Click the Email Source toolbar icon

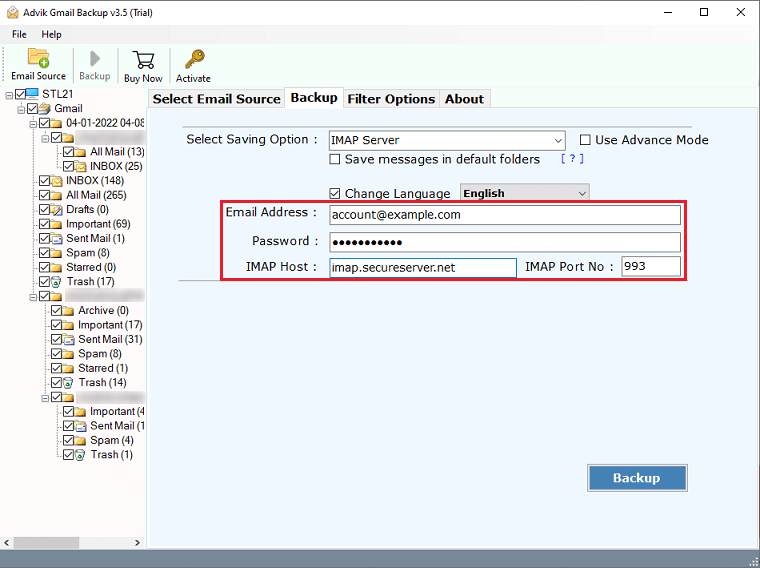tap(38, 58)
